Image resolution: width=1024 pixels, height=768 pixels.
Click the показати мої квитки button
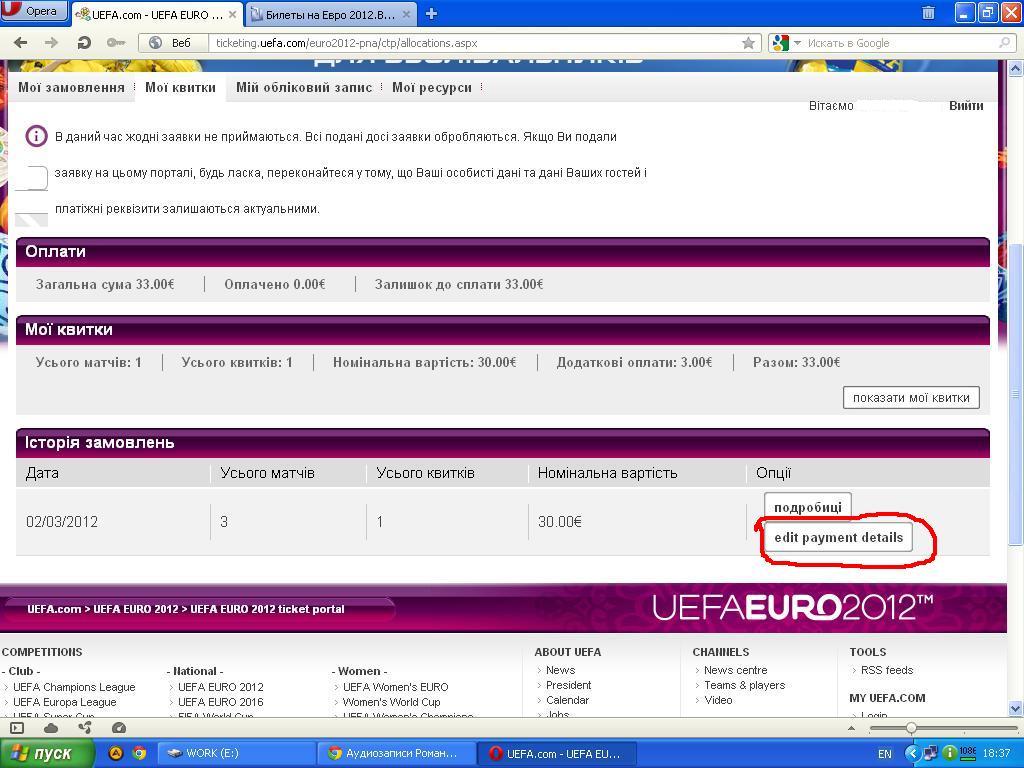point(911,397)
